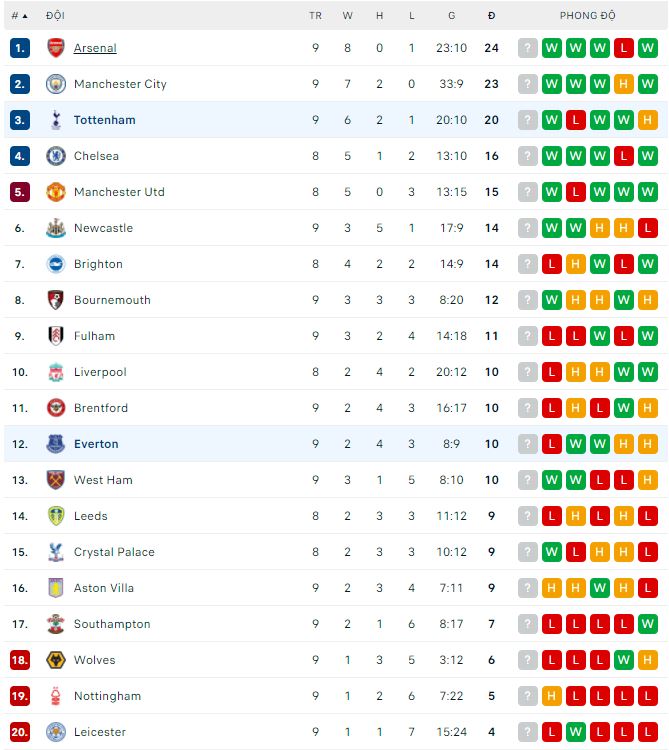669x750 pixels.
Task: Open the Manchester Utd team link
Action: 119,192
